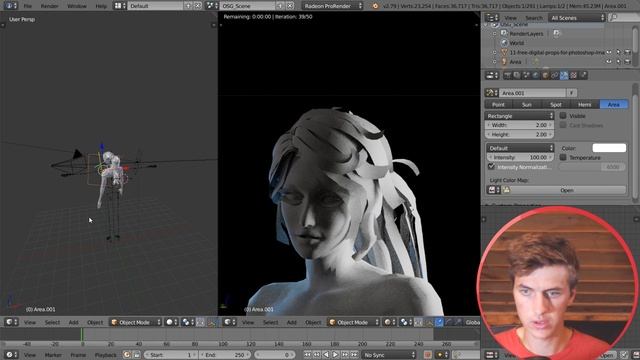This screenshot has width=640, height=360.
Task: Disable the Intensity Normalization checkbox
Action: (x=491, y=167)
